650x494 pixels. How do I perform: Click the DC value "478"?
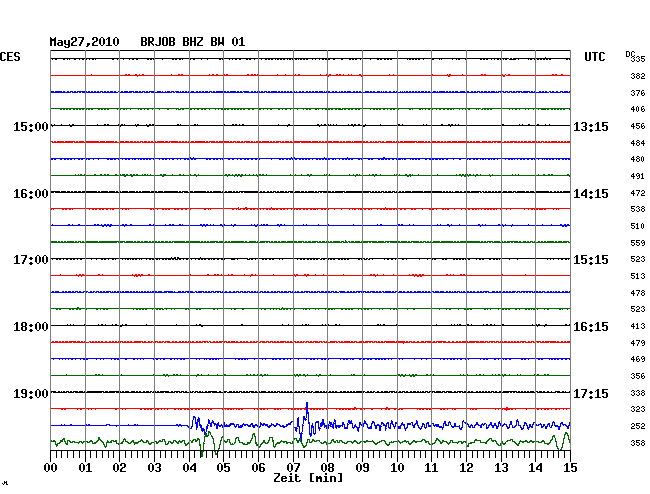[x=638, y=293]
